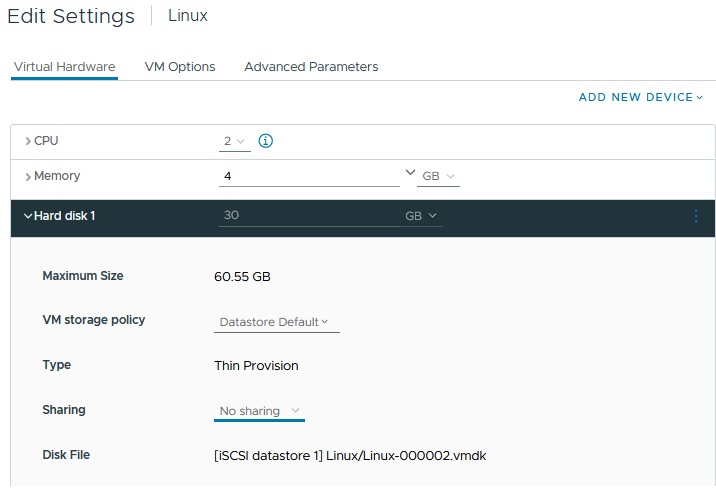Image resolution: width=716 pixels, height=490 pixels.
Task: Click the CPU info icon
Action: [266, 141]
